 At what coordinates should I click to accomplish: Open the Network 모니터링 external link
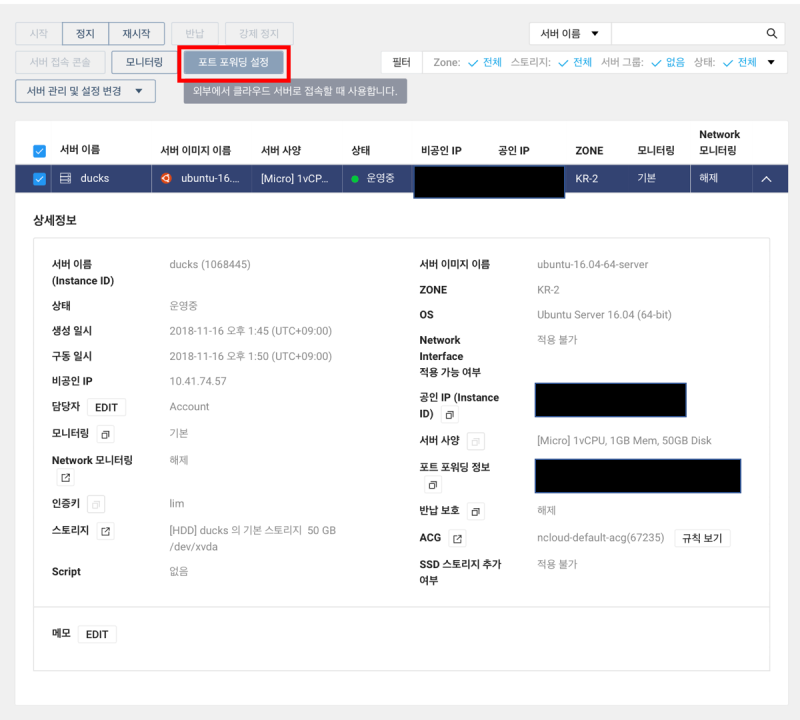point(66,477)
